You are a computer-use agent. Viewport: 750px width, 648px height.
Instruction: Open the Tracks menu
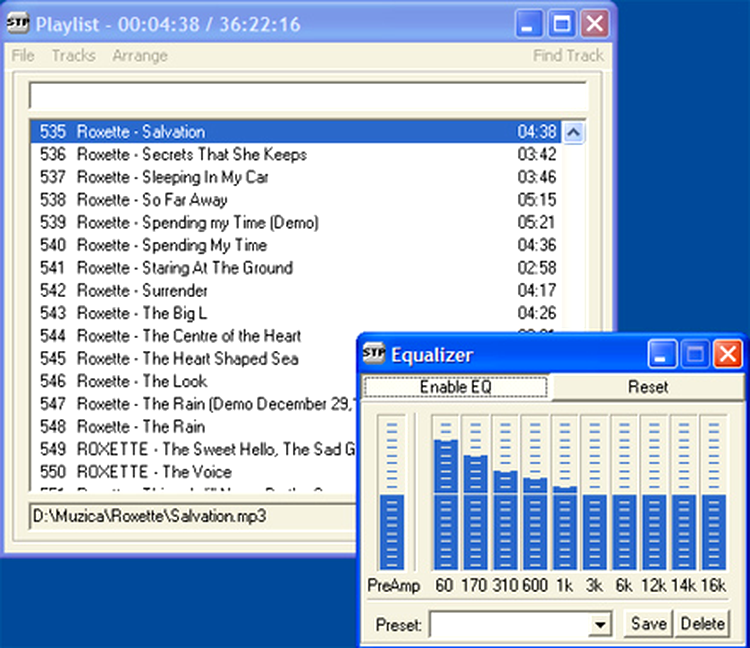pyautogui.click(x=74, y=55)
